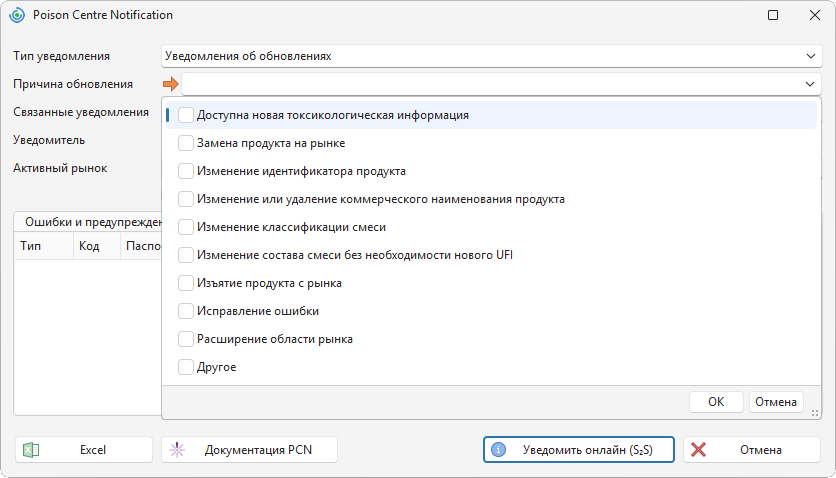Click the blue info icon on Notify online
Image resolution: width=836 pixels, height=478 pixels.
(x=499, y=450)
